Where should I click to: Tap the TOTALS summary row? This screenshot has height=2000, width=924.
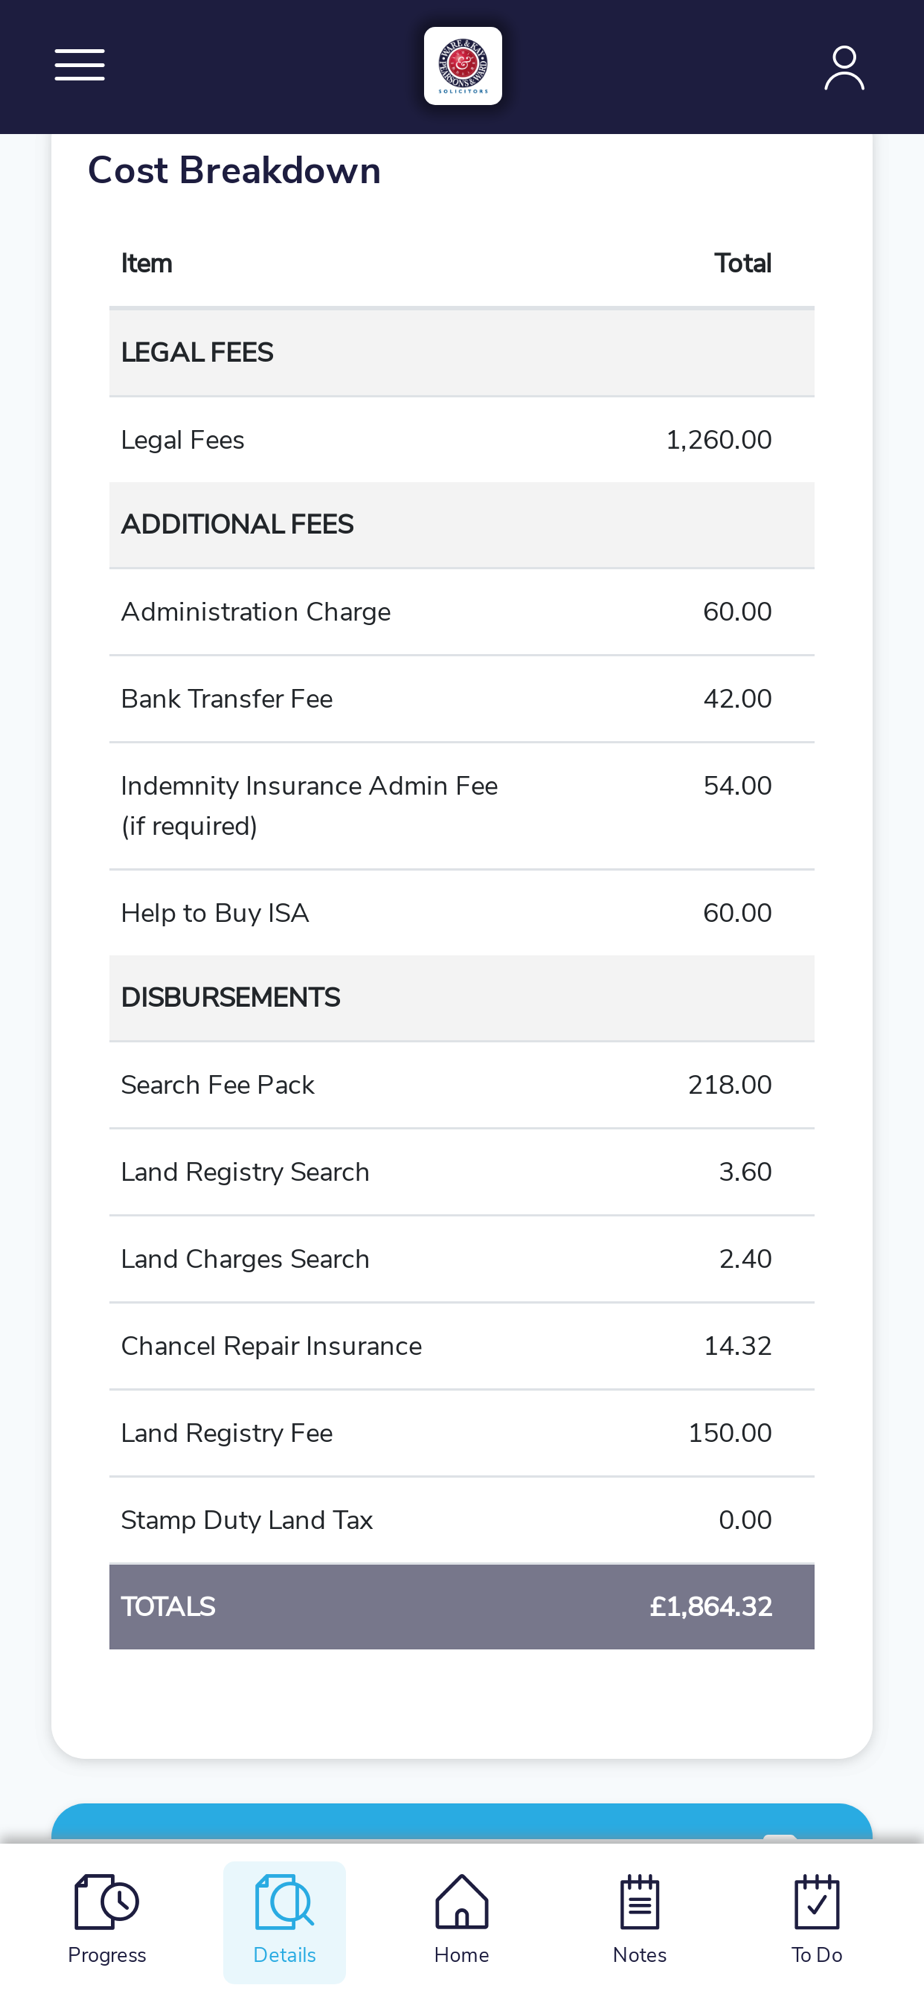461,1607
